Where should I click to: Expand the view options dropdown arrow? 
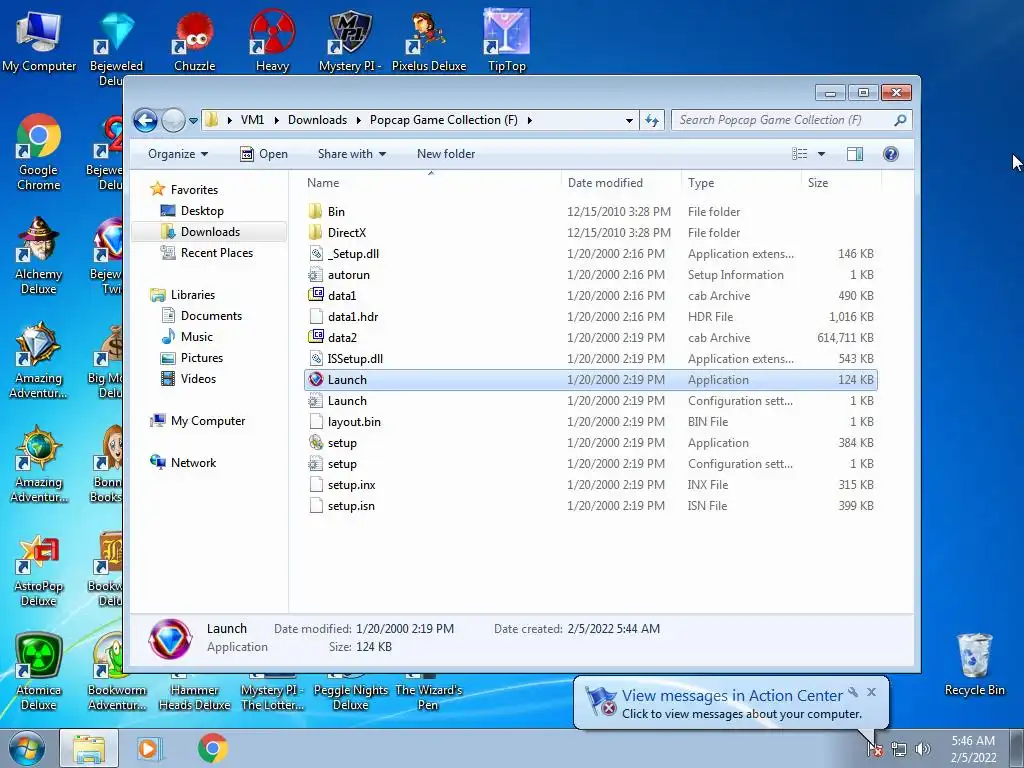(x=821, y=154)
